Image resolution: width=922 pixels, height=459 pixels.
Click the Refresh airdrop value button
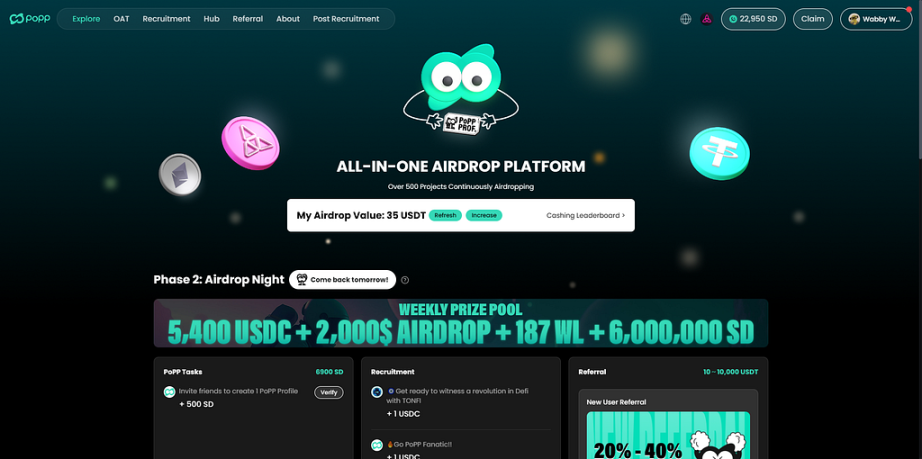[x=445, y=215]
